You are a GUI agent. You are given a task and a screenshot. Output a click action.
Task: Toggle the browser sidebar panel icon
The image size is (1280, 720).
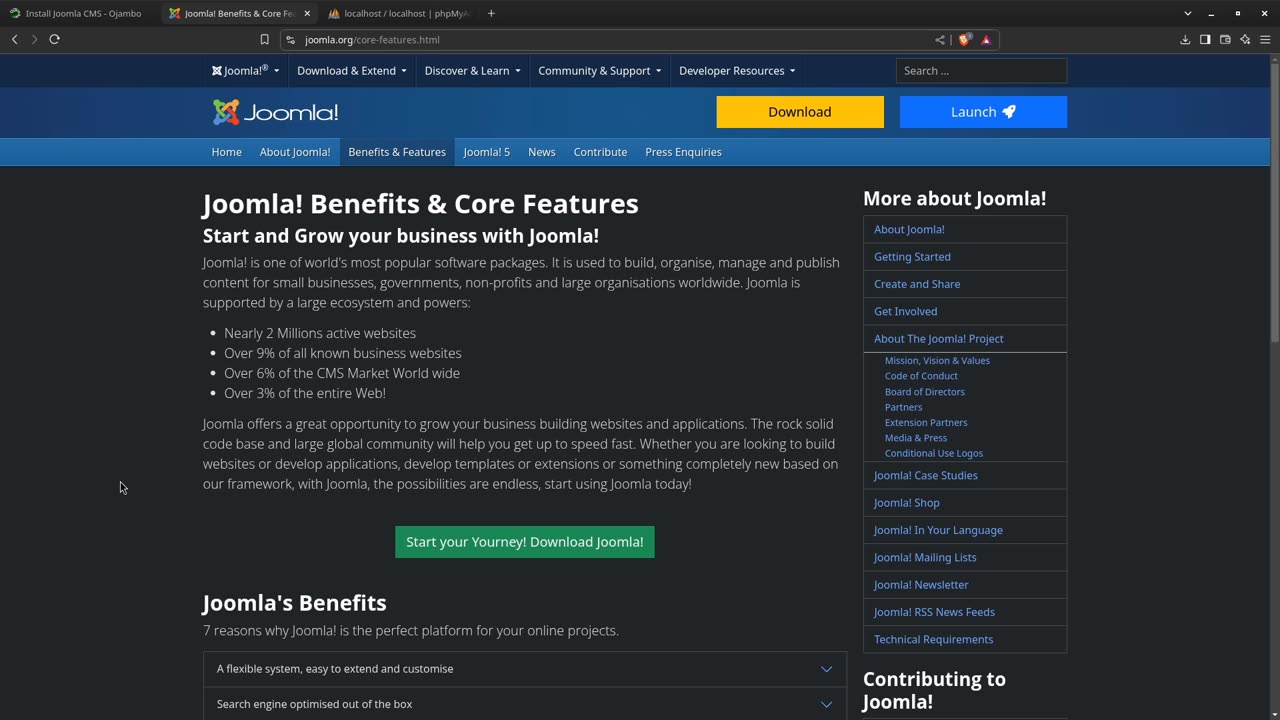pos(1205,40)
